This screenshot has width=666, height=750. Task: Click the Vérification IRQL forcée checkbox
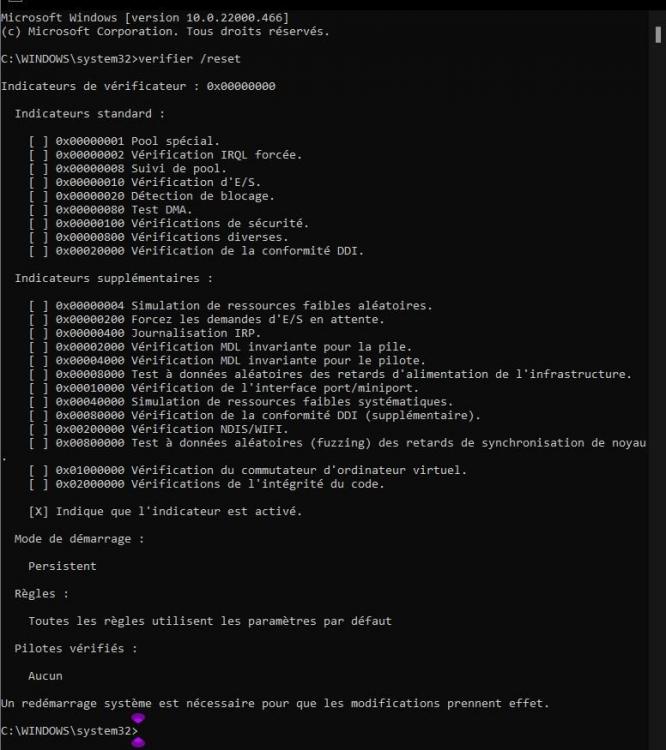coord(38,155)
